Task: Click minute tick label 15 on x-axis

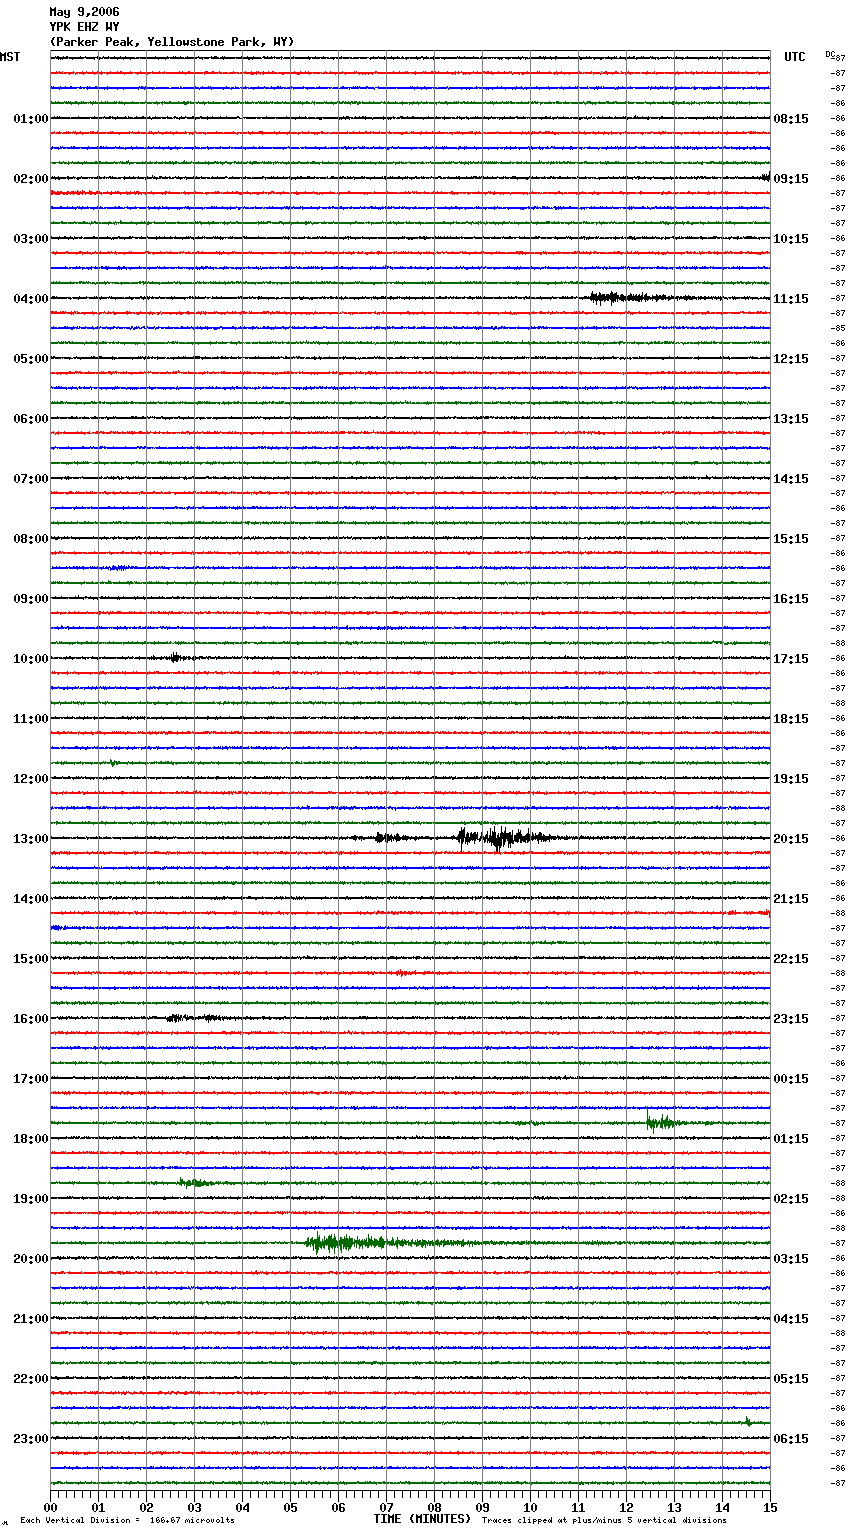Action: pos(770,1507)
